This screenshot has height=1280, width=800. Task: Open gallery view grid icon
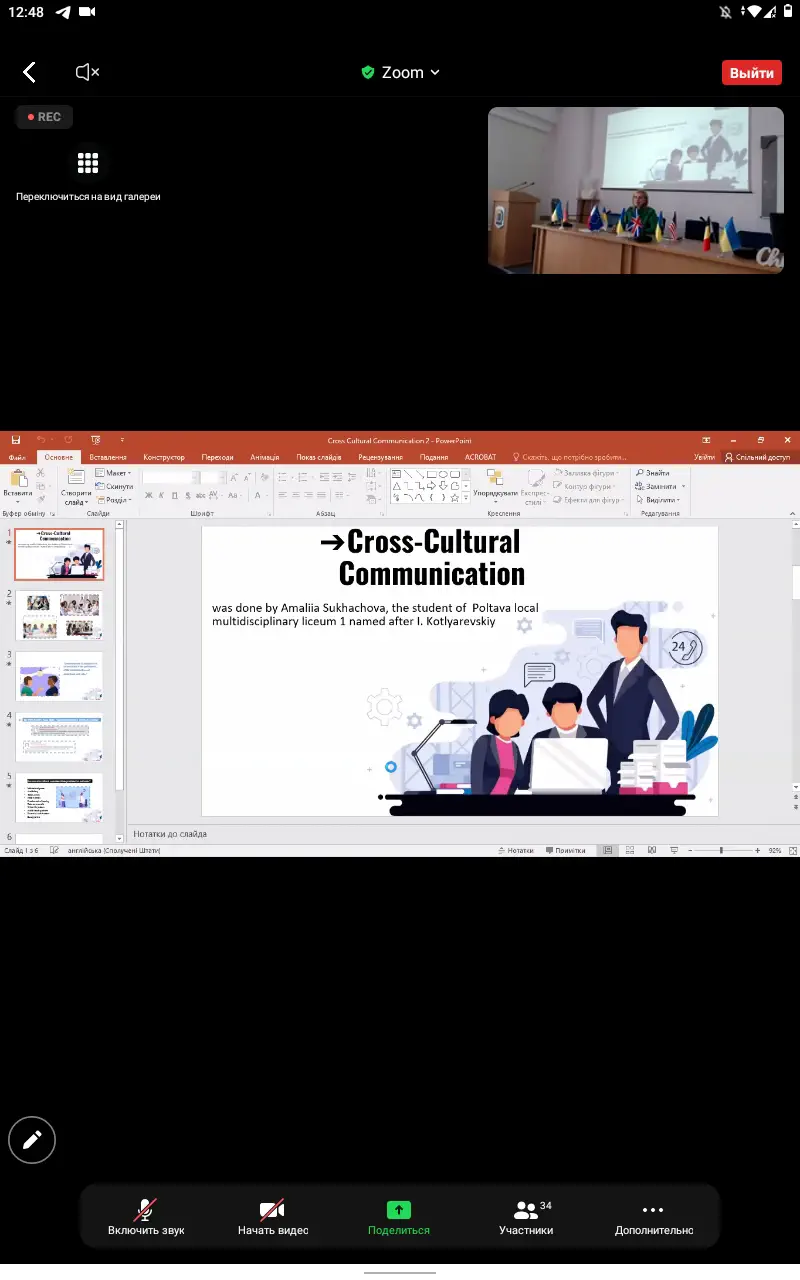(x=88, y=163)
